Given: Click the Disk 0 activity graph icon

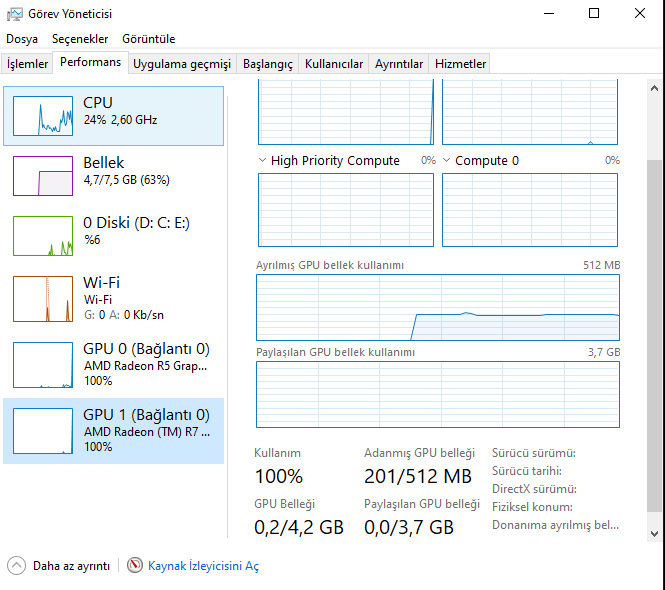Looking at the screenshot, I should click(x=43, y=236).
